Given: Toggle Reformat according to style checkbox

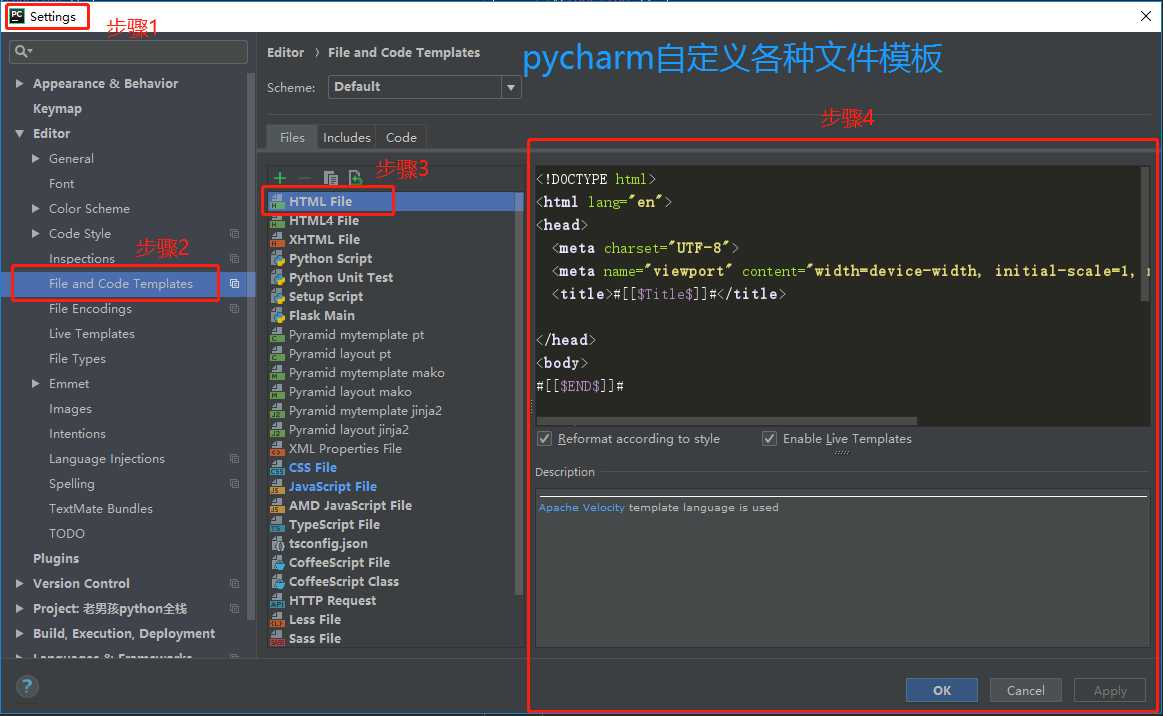Looking at the screenshot, I should pos(544,439).
